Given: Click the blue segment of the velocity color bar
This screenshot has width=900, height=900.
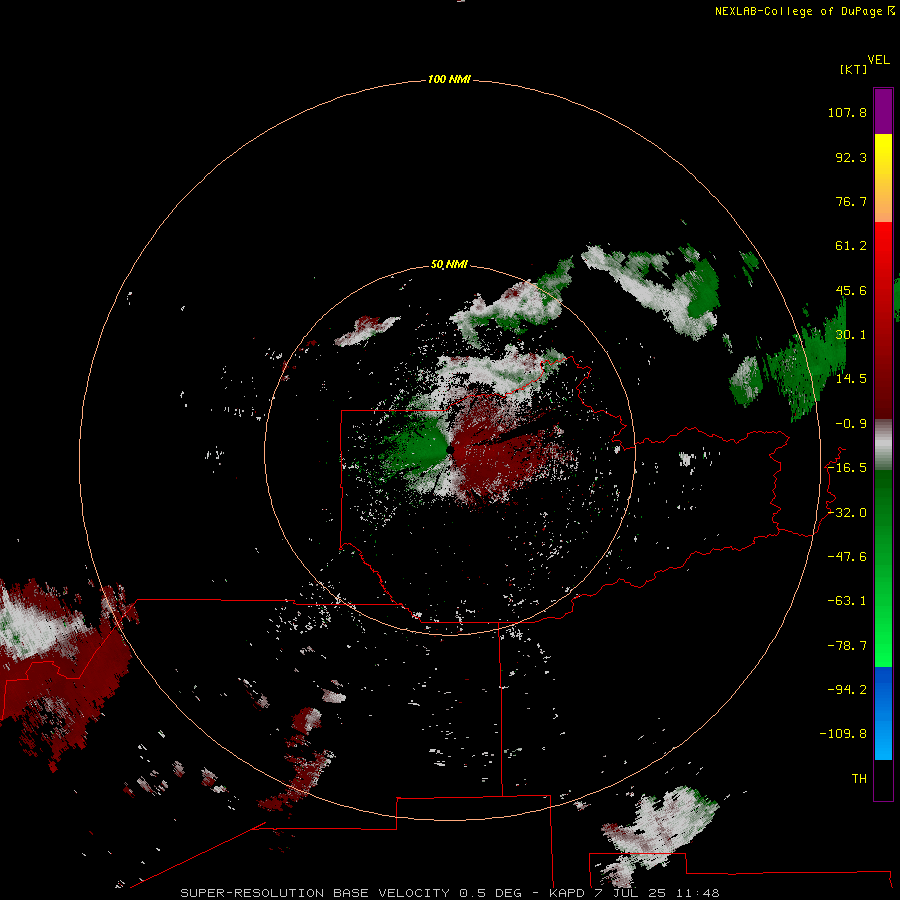Looking at the screenshot, I should click(883, 713).
